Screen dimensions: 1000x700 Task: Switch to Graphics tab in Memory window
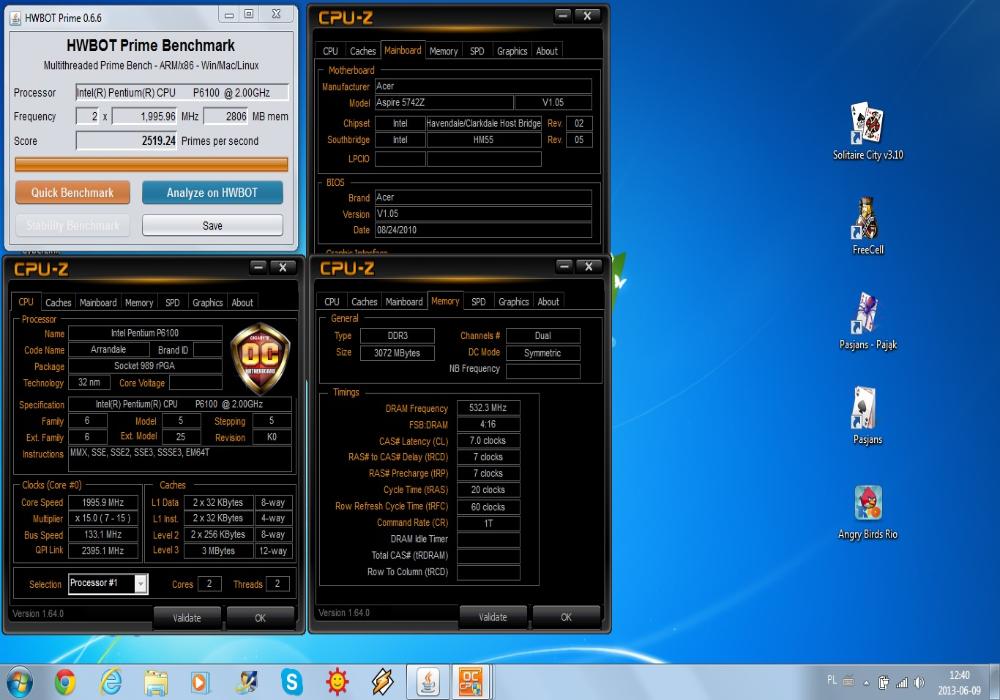[513, 302]
